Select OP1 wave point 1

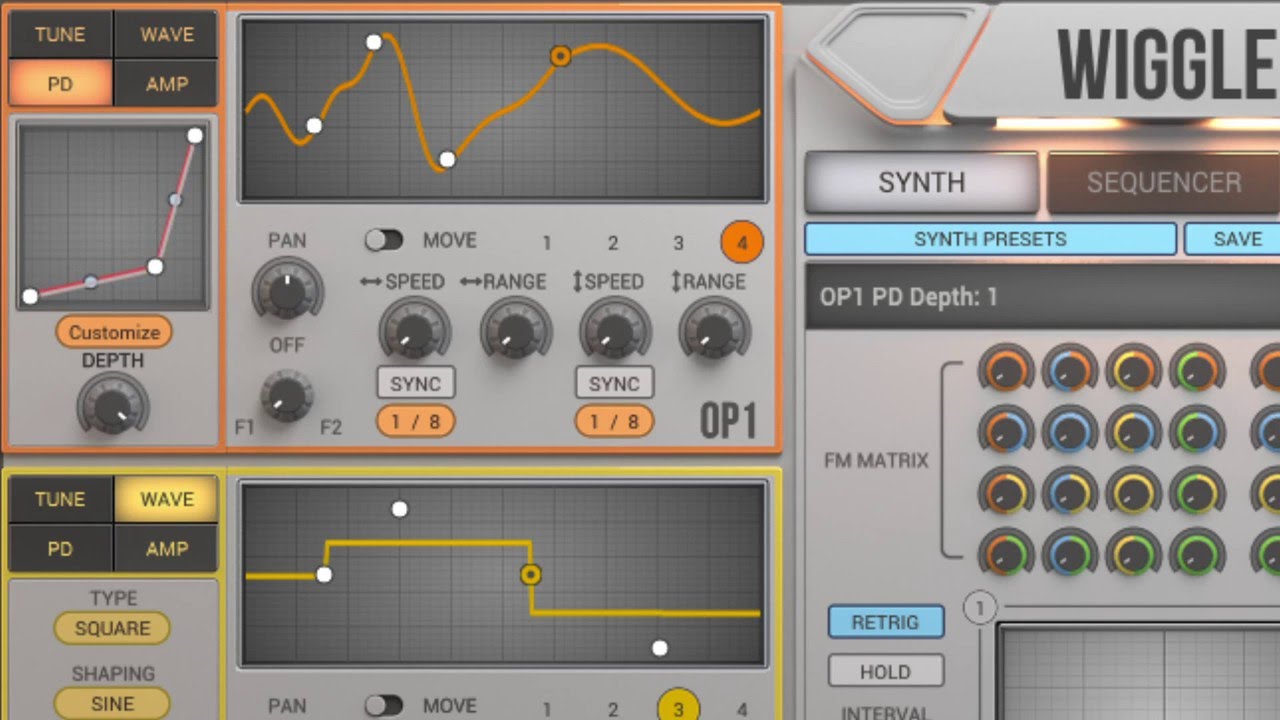pyautogui.click(x=546, y=242)
